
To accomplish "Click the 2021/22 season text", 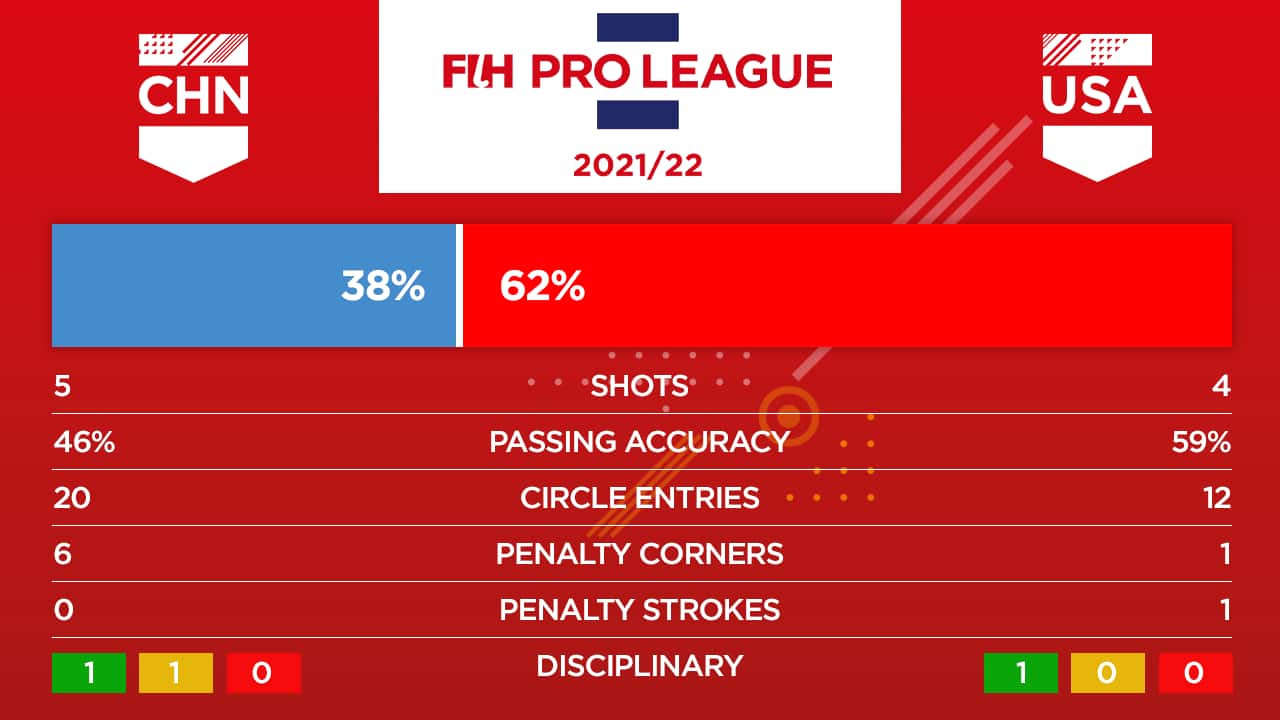I will [638, 165].
